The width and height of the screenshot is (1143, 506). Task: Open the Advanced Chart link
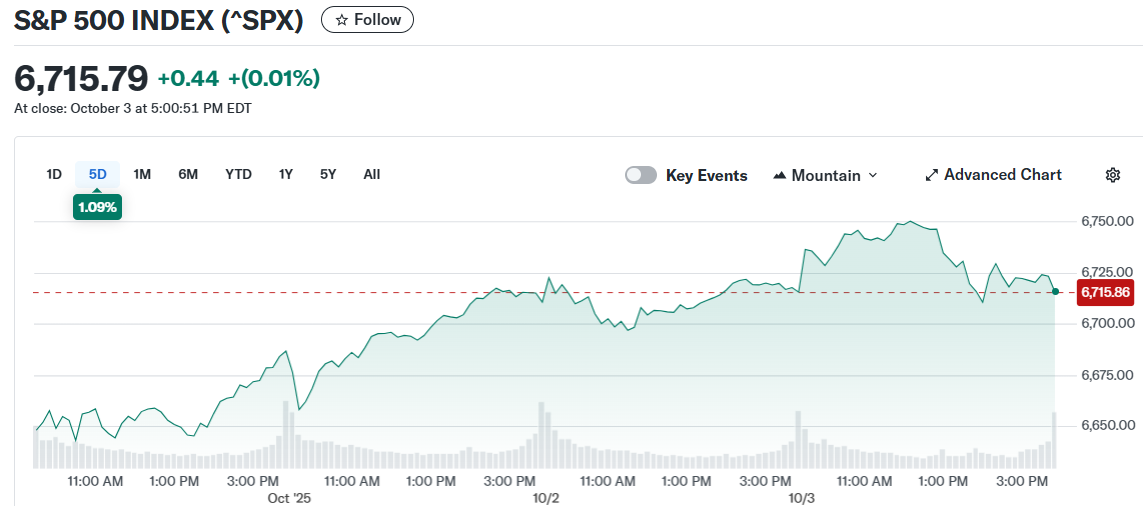[1002, 175]
